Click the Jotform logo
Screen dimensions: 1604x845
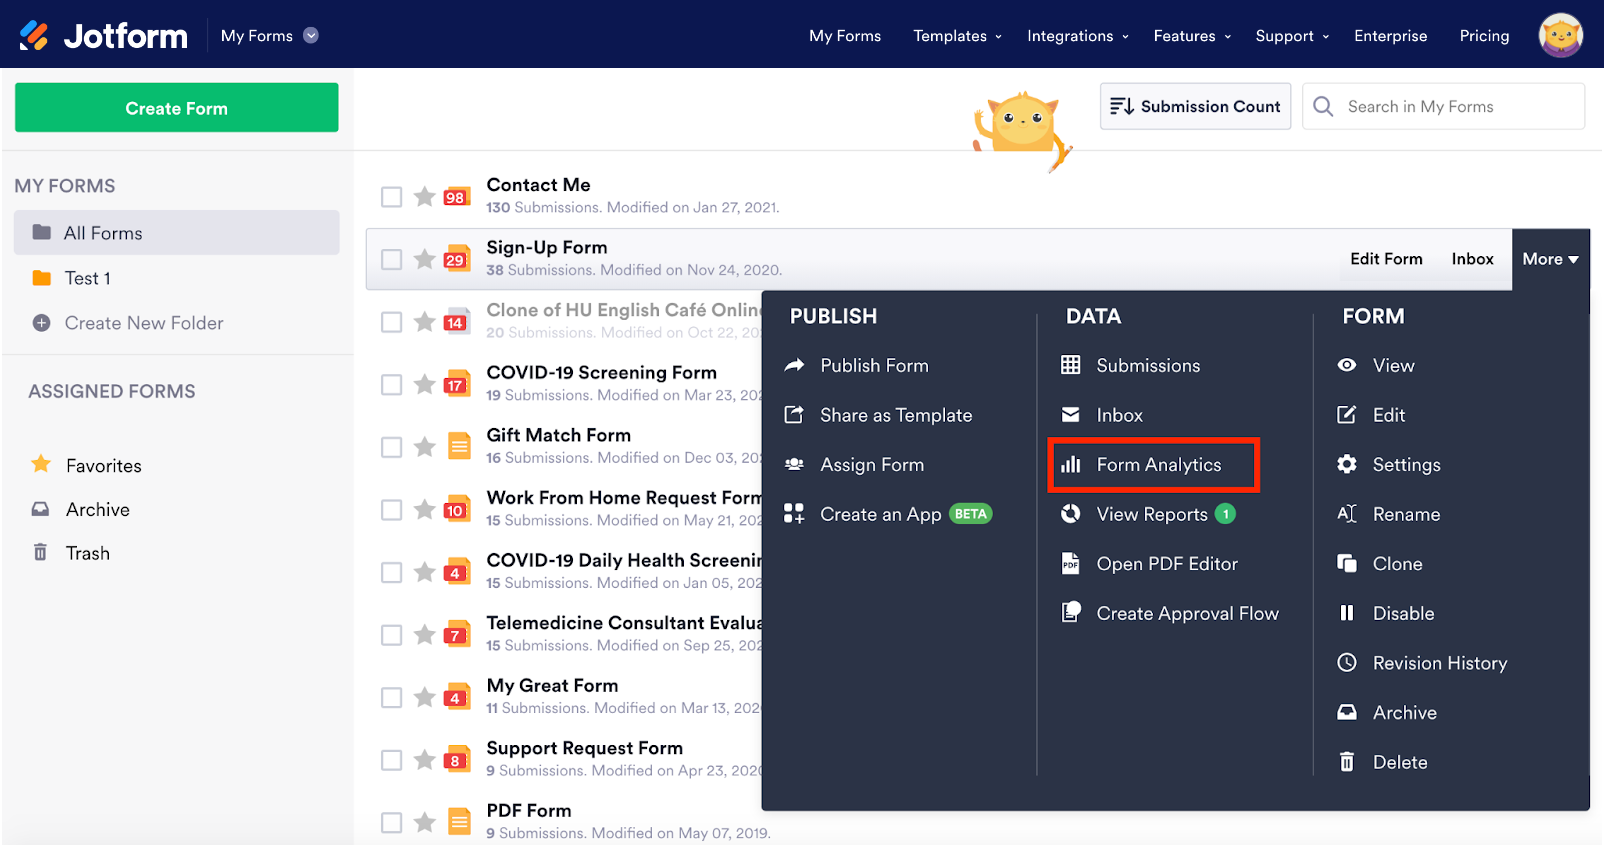click(x=103, y=36)
